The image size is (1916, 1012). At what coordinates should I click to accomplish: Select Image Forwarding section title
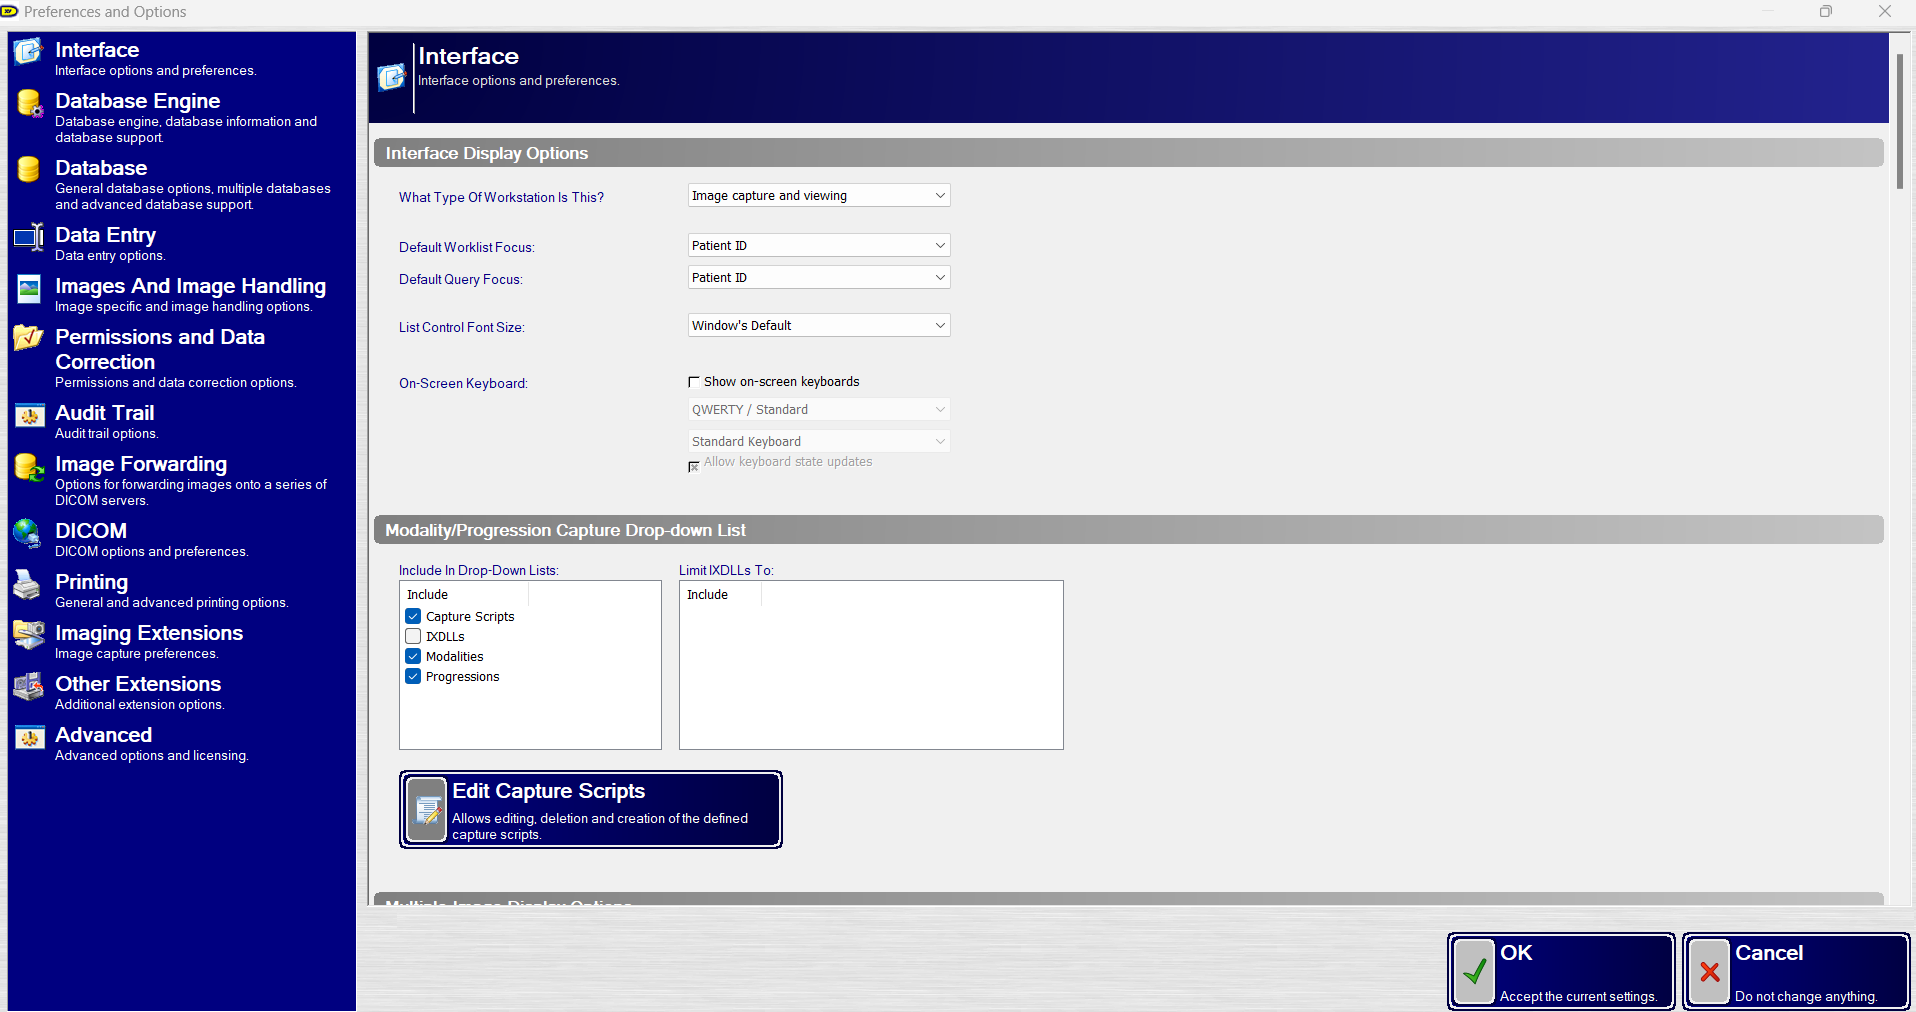141,464
